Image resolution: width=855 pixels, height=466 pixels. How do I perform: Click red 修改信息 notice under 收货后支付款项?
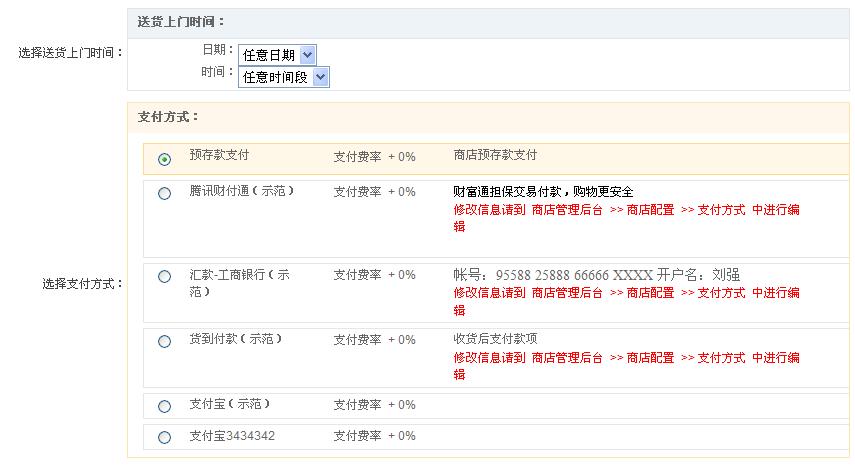pos(626,358)
